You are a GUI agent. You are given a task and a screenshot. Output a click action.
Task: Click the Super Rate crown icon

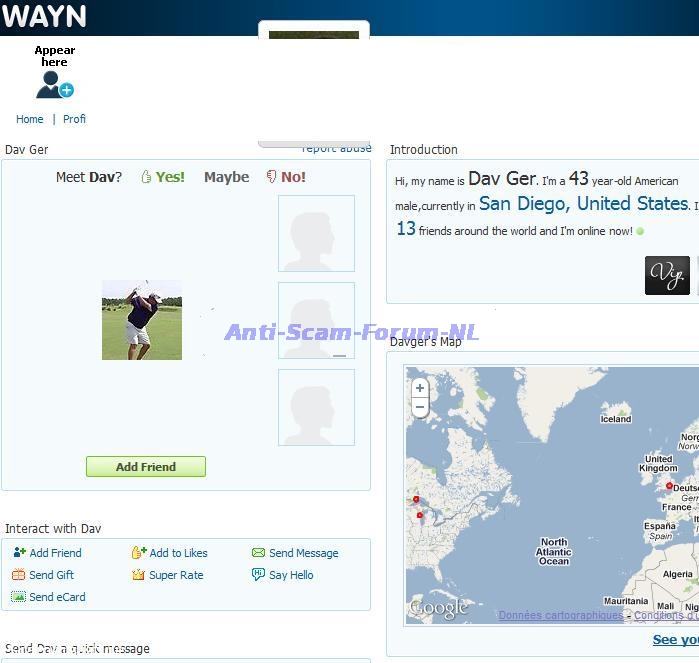[x=139, y=575]
